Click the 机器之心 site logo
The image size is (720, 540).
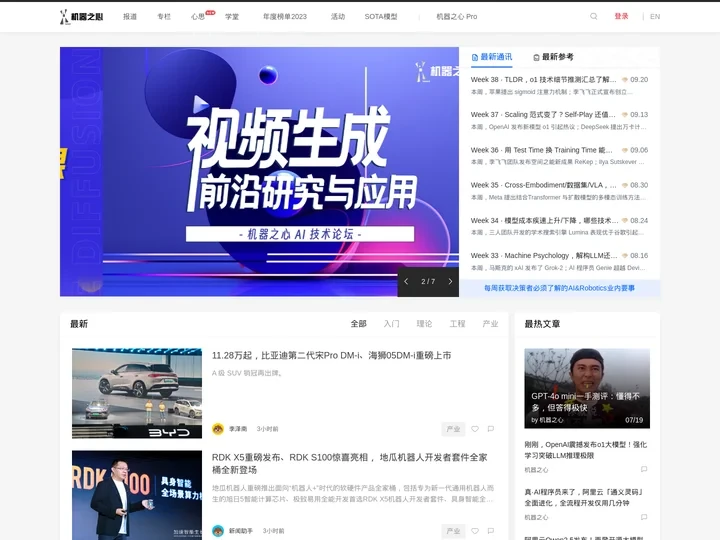pos(81,17)
